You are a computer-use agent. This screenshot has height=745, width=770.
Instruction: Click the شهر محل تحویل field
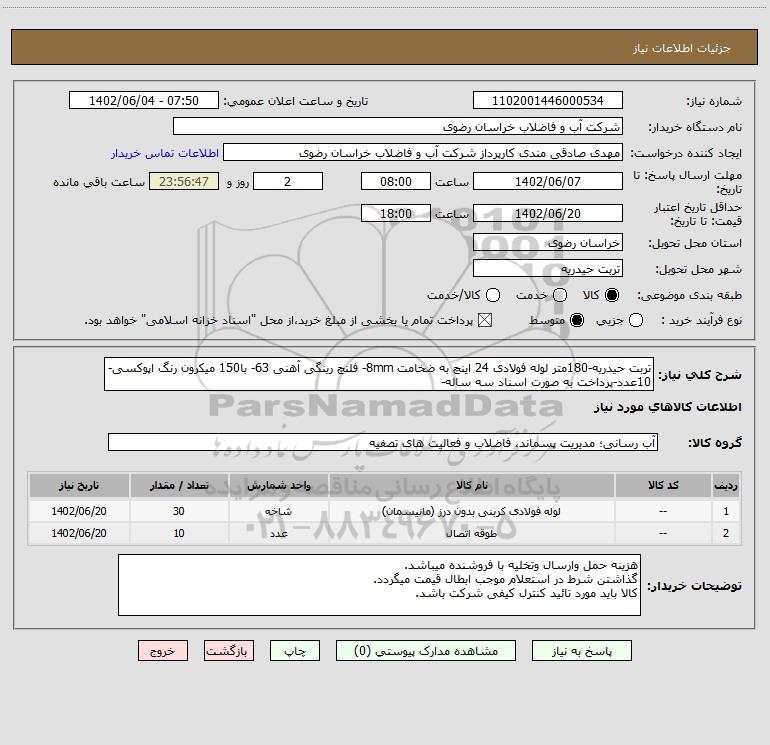tap(548, 268)
